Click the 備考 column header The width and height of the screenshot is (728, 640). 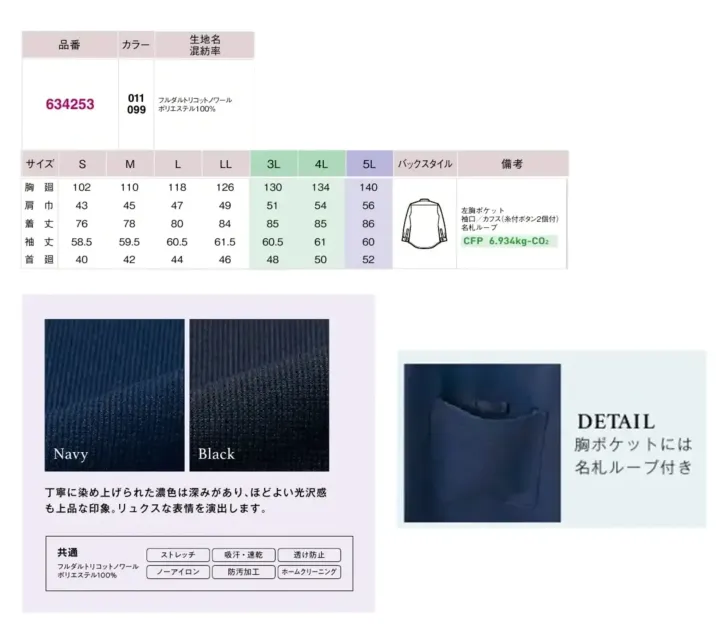point(511,164)
